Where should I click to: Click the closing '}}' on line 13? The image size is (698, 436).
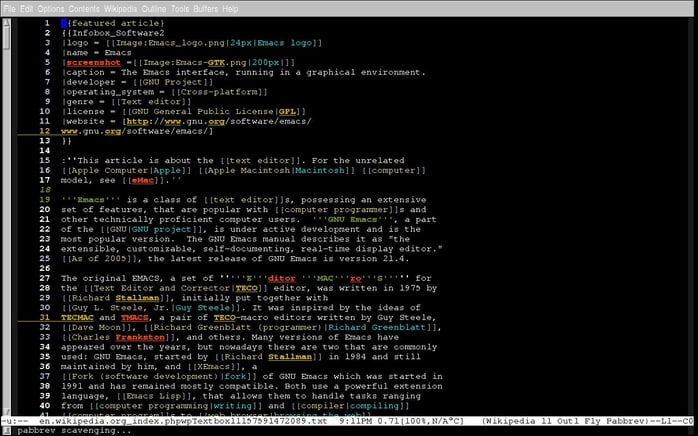click(66, 141)
